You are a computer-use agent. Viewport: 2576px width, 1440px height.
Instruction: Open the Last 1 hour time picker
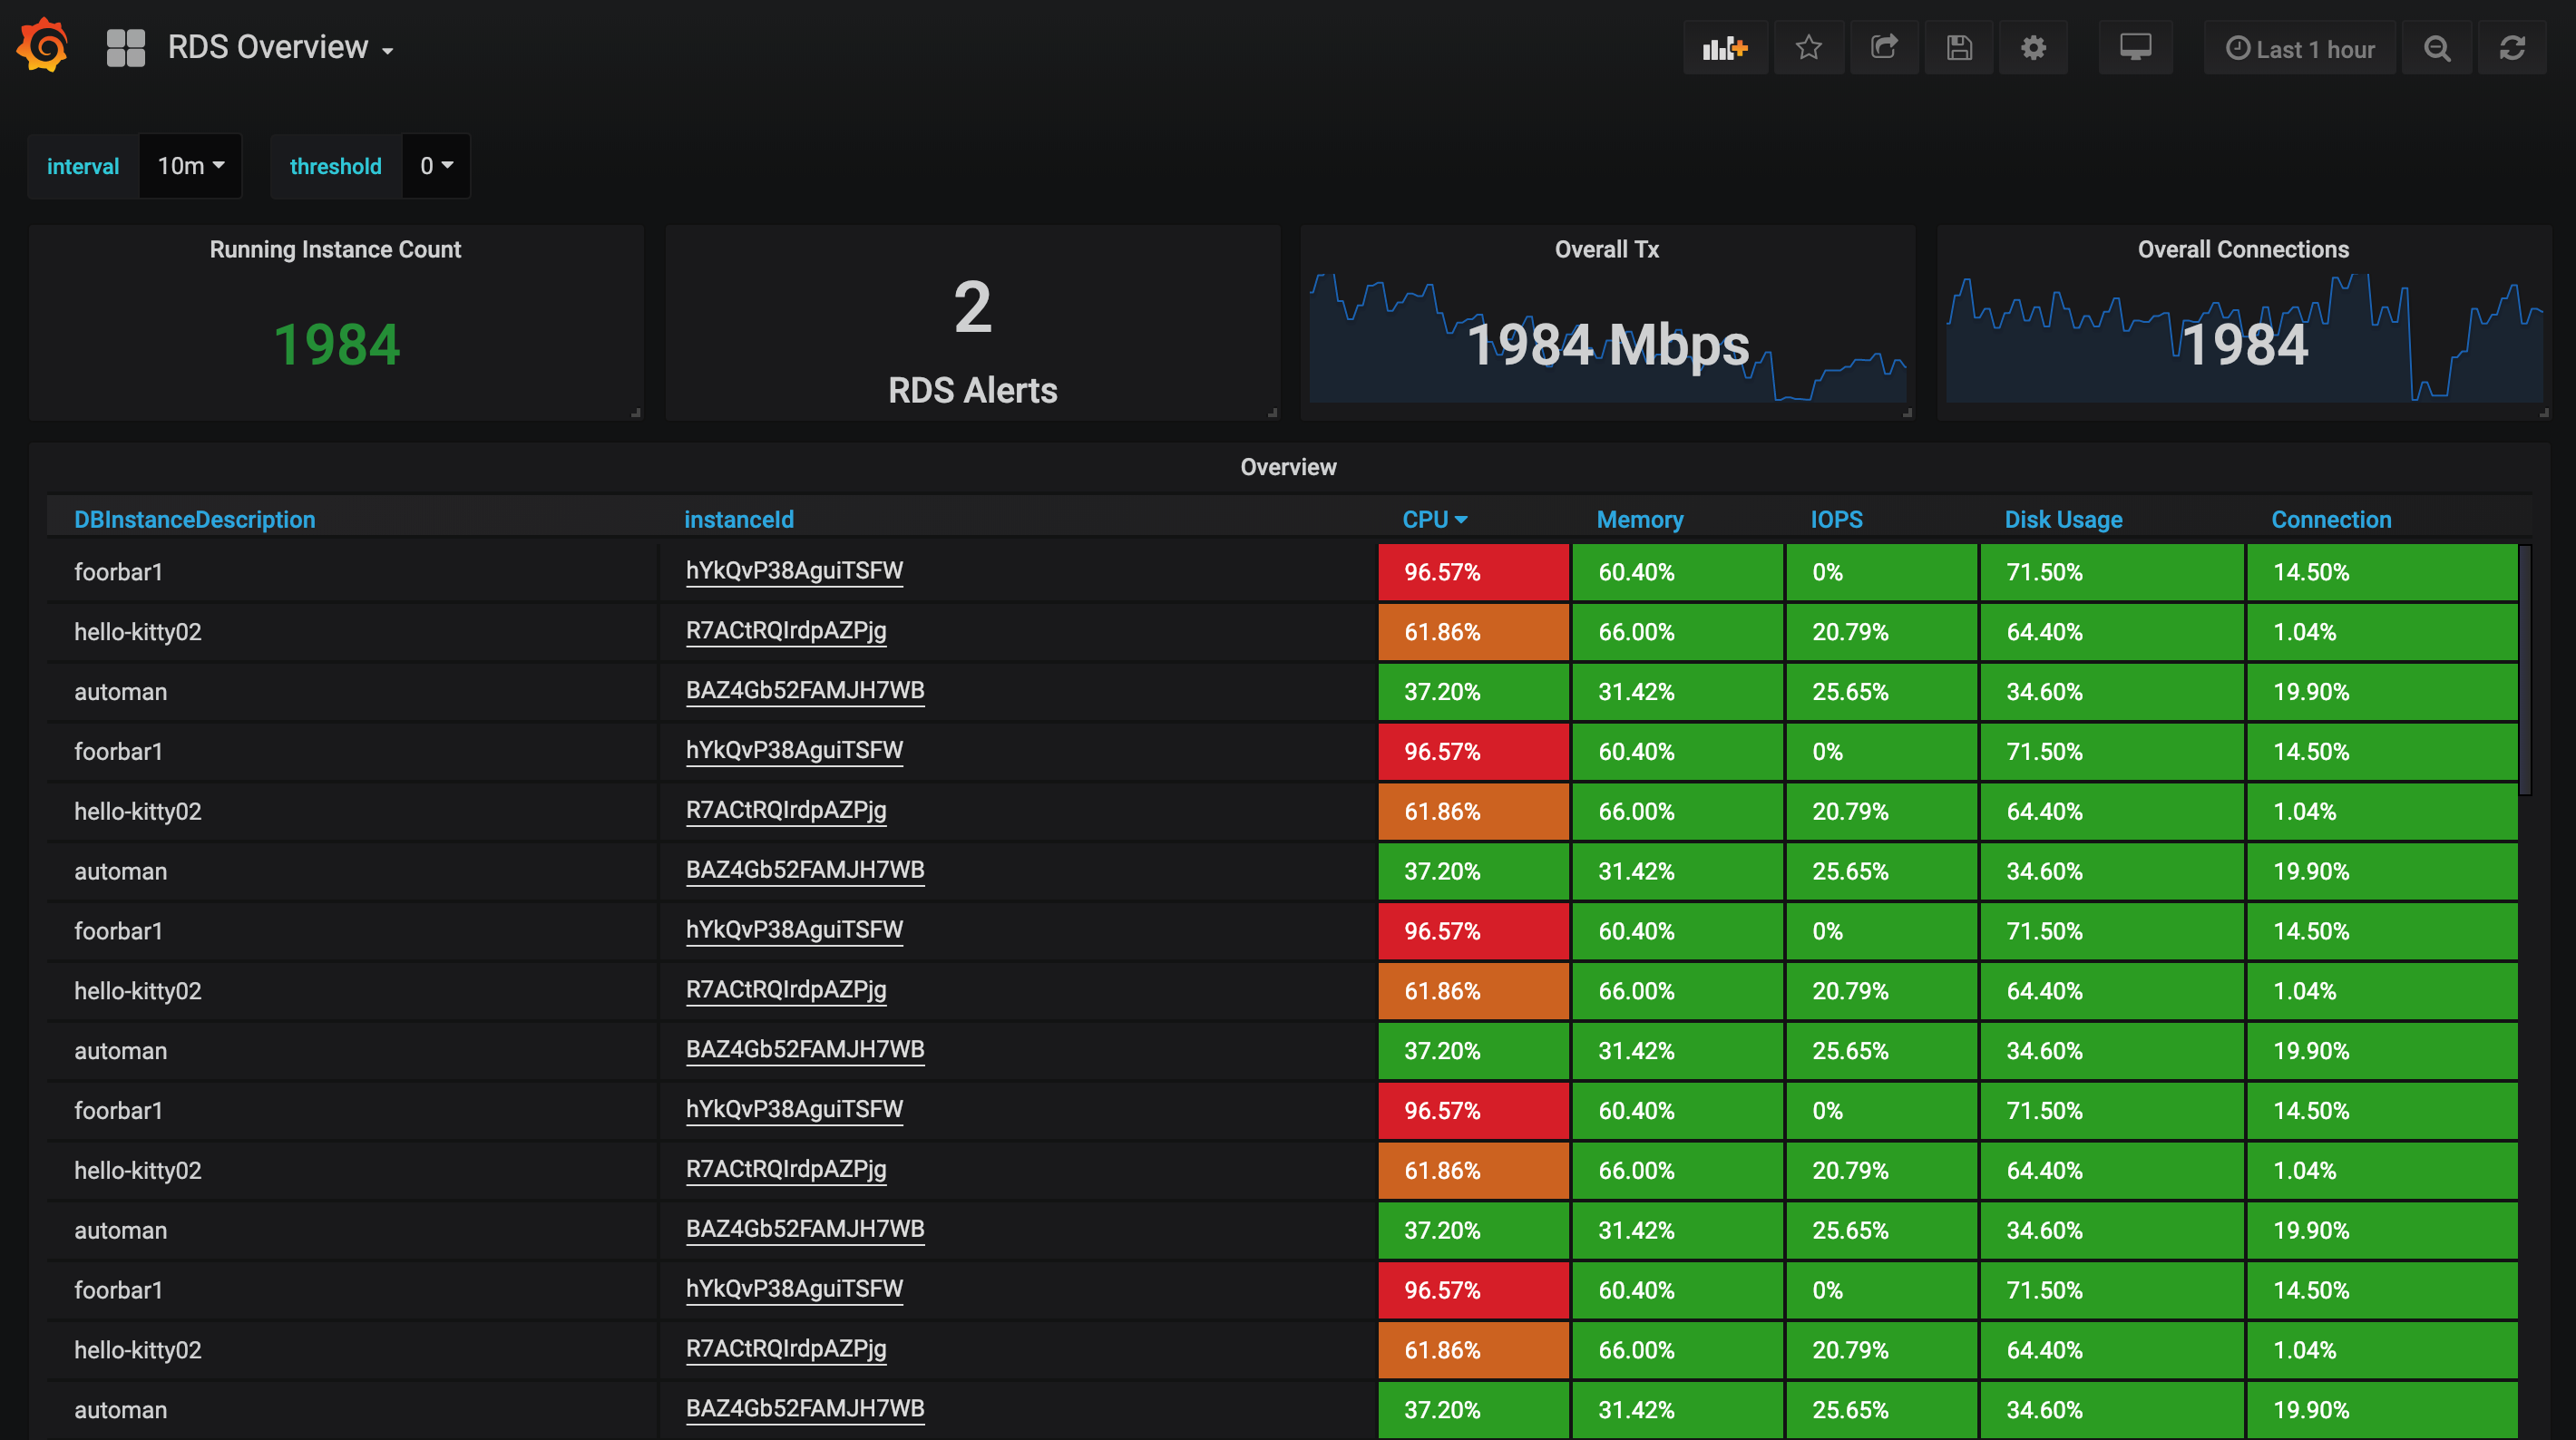[2300, 48]
